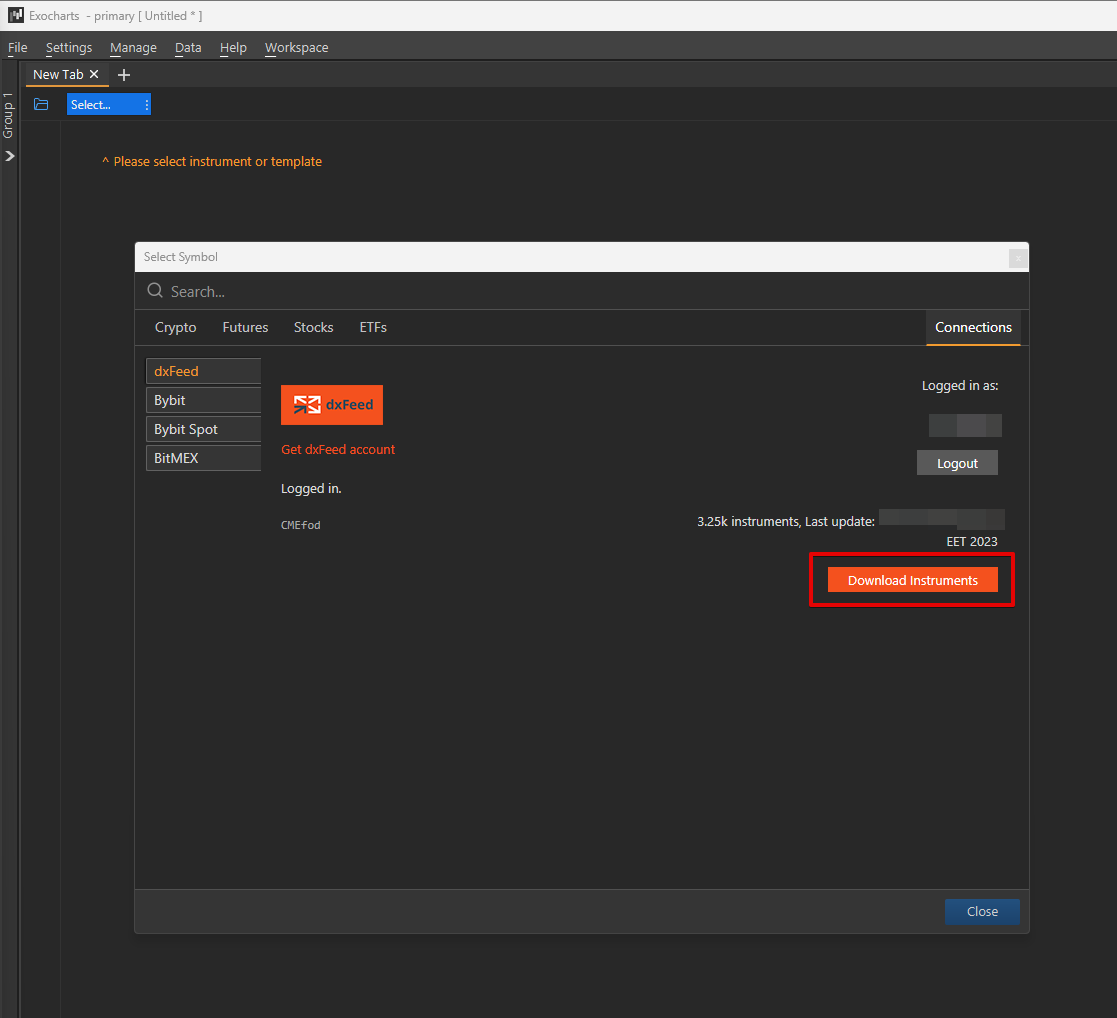Open the Help menu
Viewport: 1117px width, 1018px height.
[x=233, y=48]
